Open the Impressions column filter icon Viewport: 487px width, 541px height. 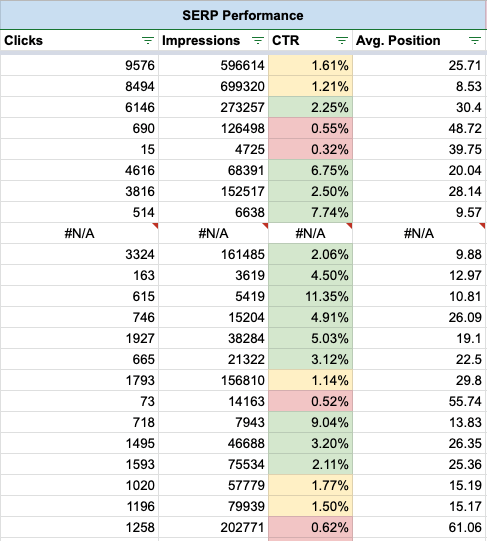(258, 41)
